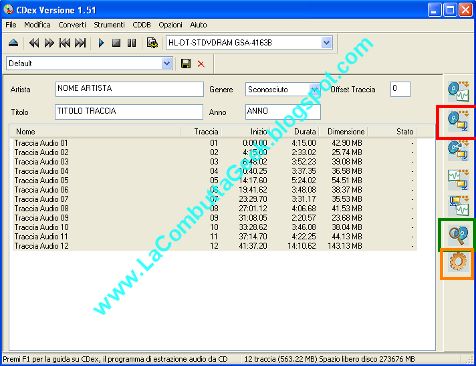The width and height of the screenshot is (476, 366).
Task: Click the pause playback button
Action: pos(132,43)
